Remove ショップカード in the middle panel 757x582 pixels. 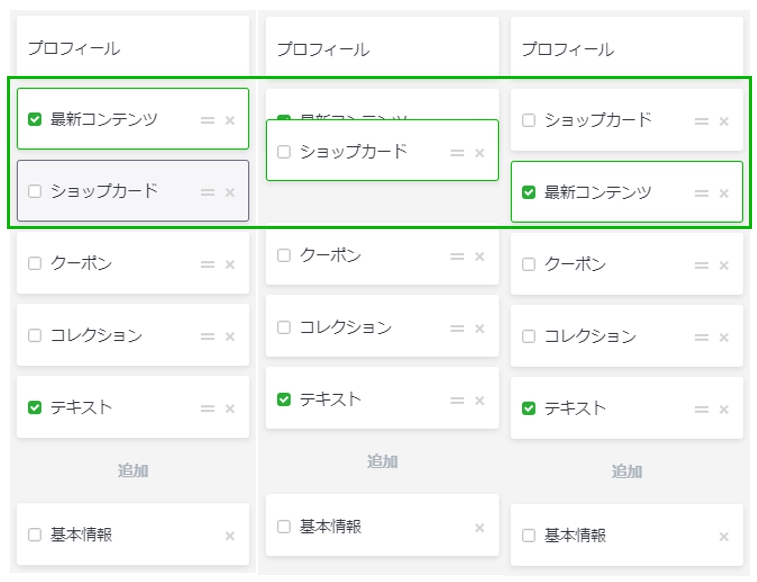tap(479, 153)
